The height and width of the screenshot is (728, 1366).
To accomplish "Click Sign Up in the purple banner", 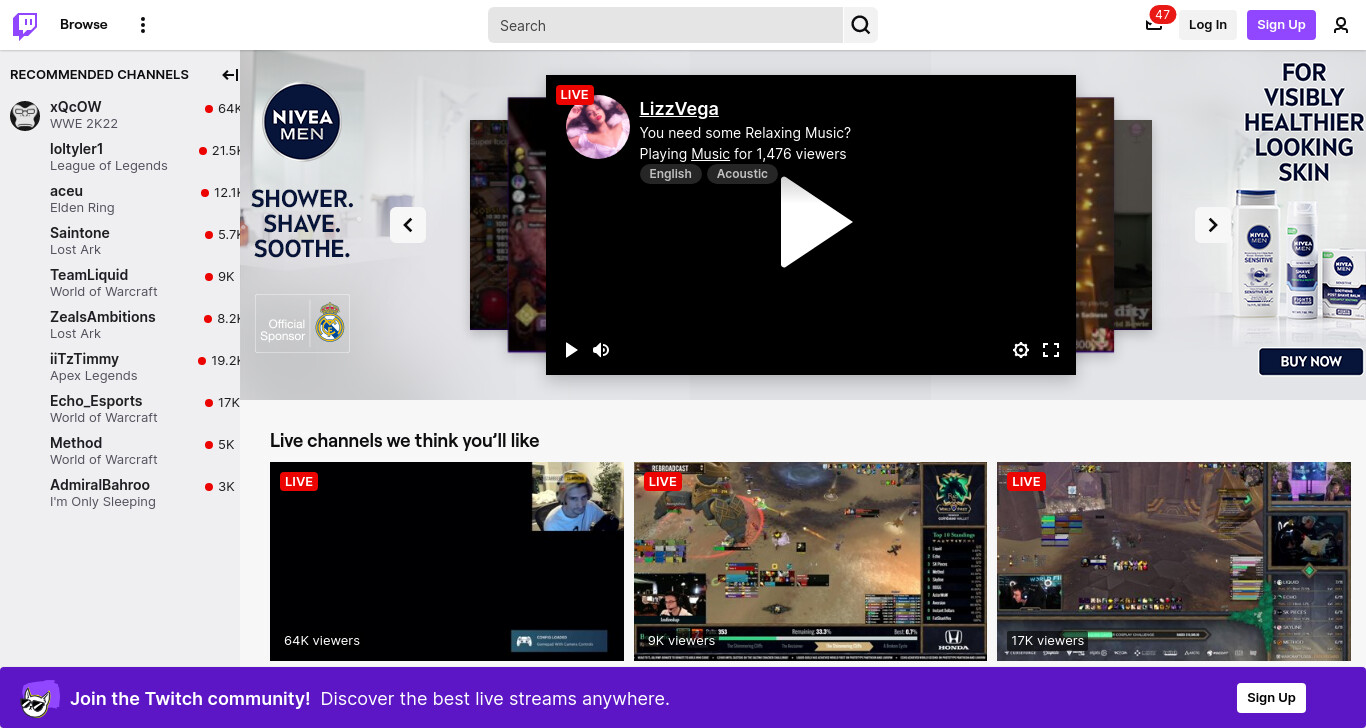I will pos(1271,698).
